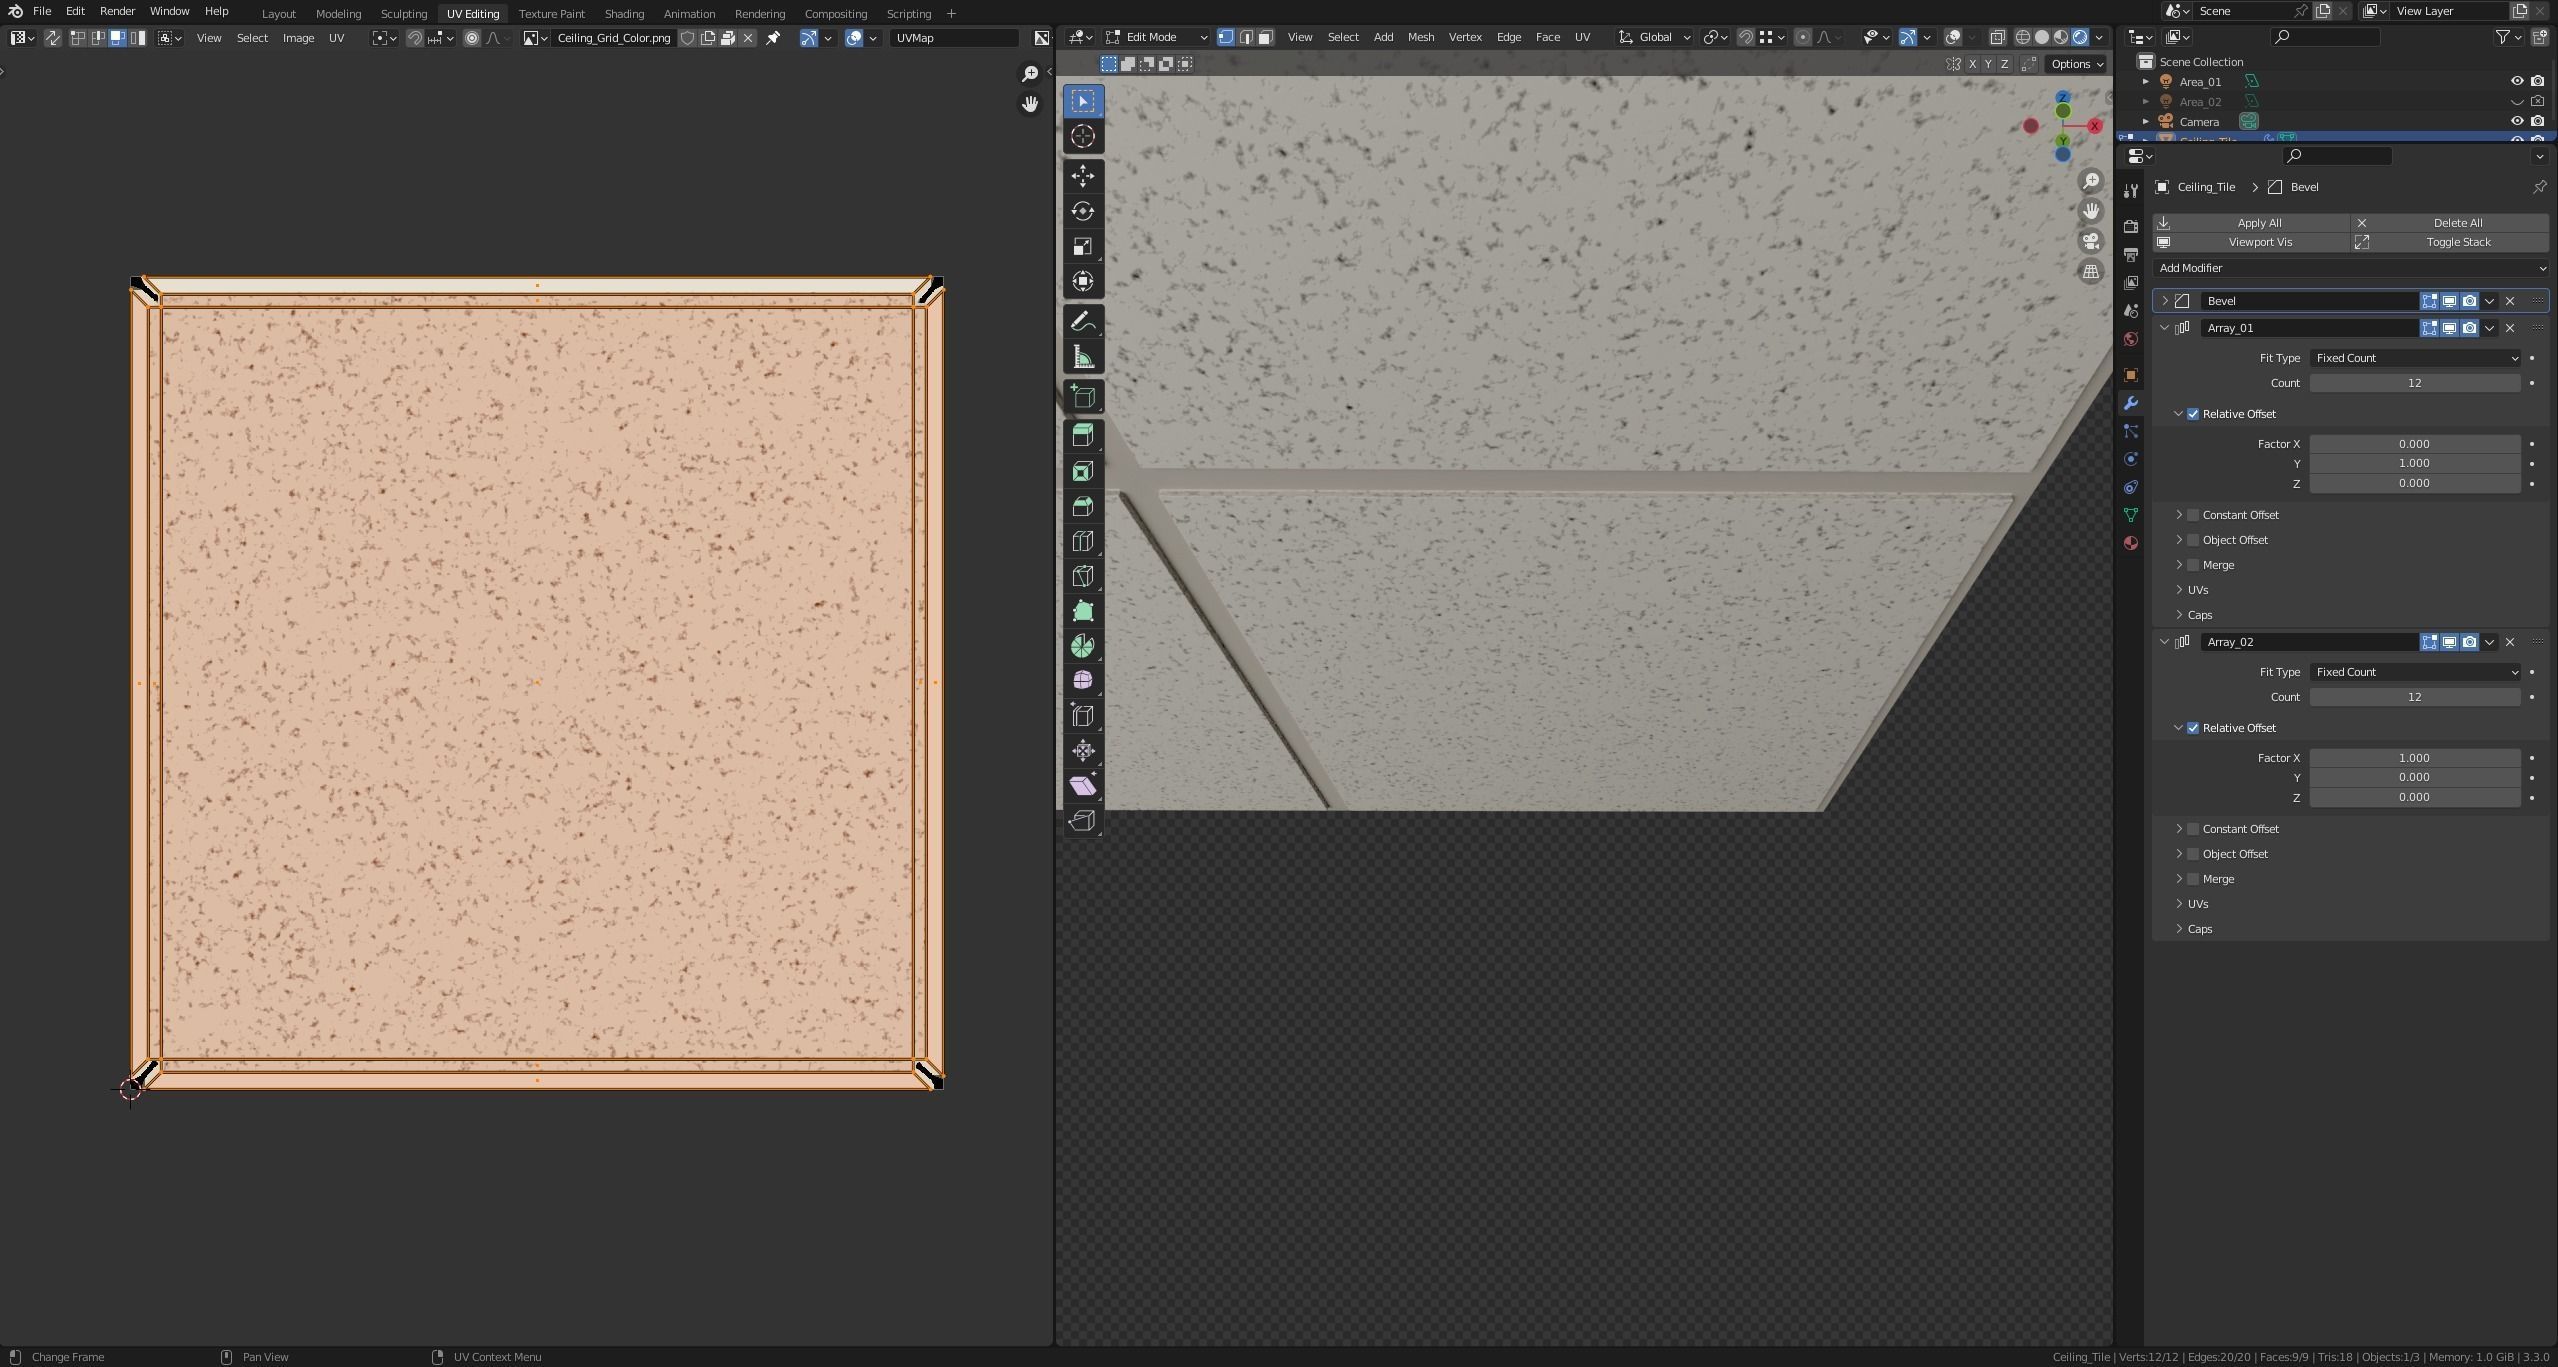Open the Edit Mode selector dropdown
This screenshot has width=2558, height=1367.
click(x=1157, y=37)
